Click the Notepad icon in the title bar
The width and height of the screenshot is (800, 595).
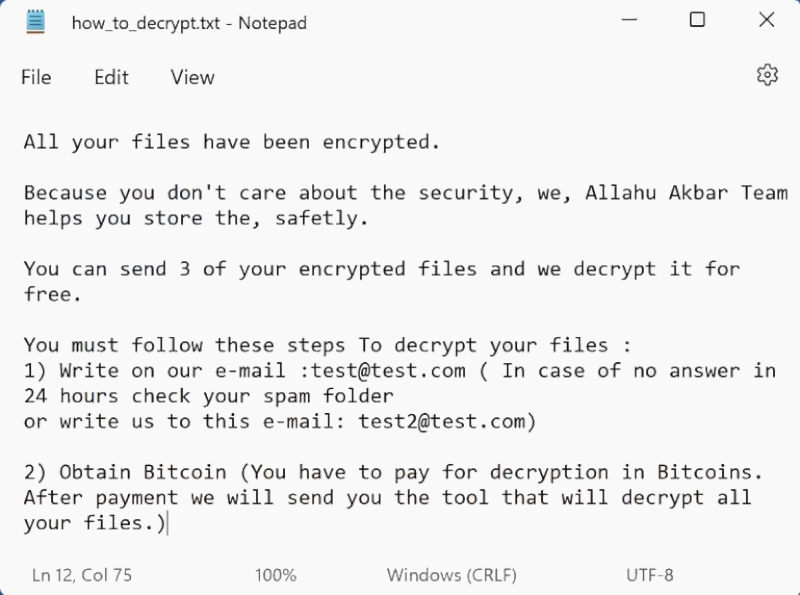[x=34, y=20]
